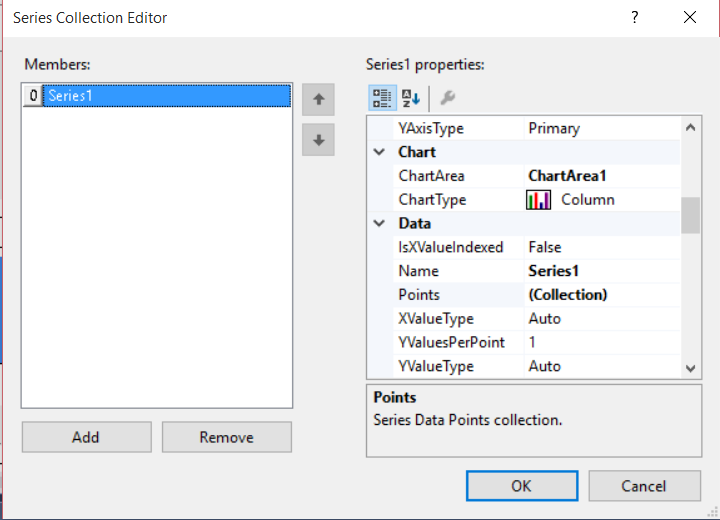Viewport: 720px width, 520px height.
Task: Collapse the Data category
Action: pyautogui.click(x=379, y=223)
